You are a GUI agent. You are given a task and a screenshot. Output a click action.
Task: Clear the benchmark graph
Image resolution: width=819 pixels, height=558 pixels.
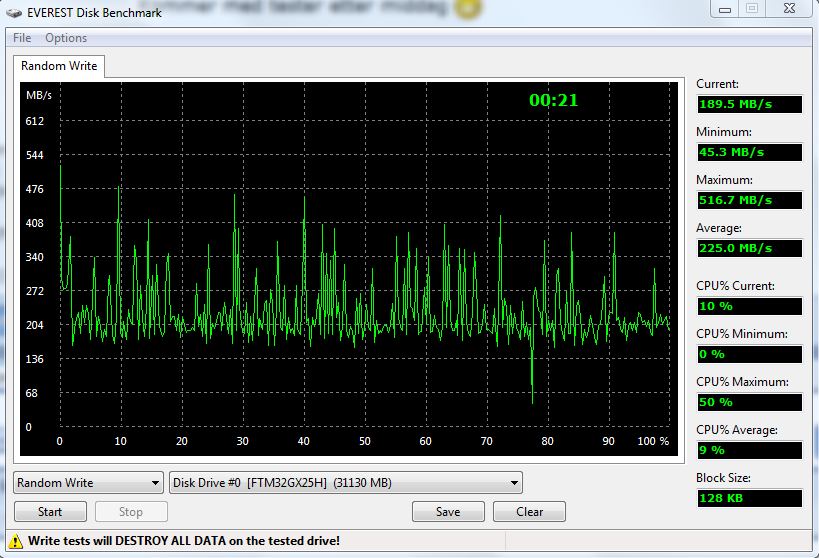[x=529, y=512]
